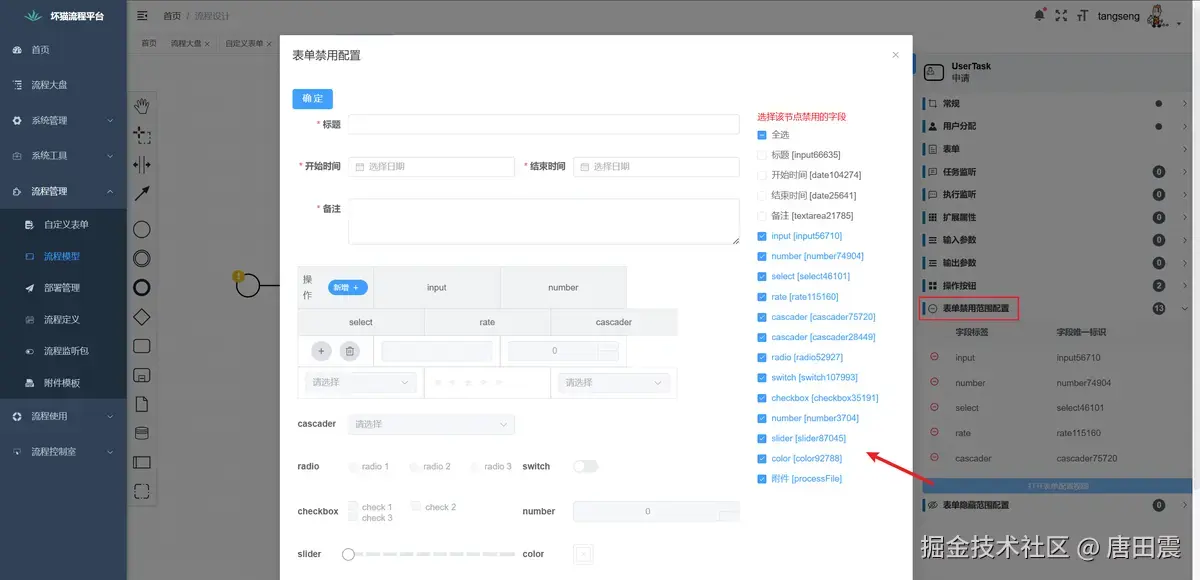1200x580 pixels.
Task: Click the hamburger icon to collapse sidebar
Action: click(x=142, y=15)
